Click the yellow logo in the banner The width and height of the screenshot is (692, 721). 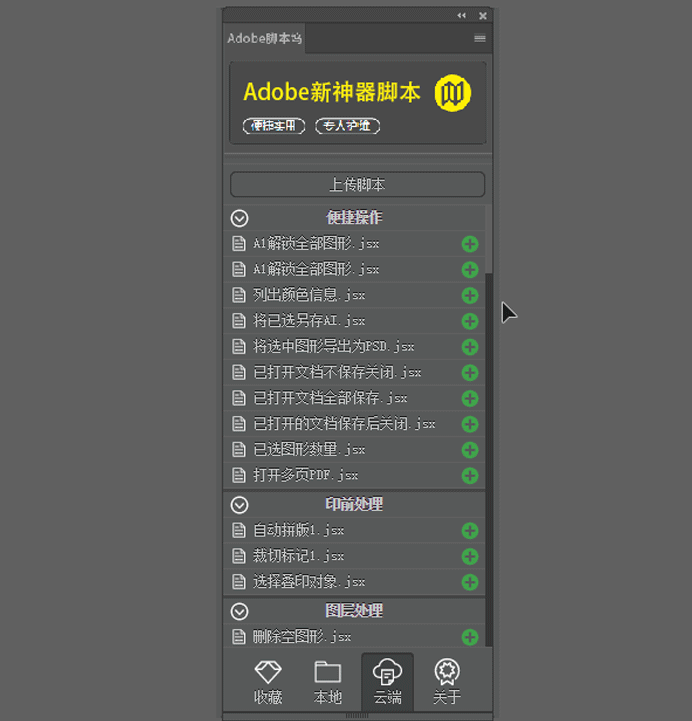coord(452,94)
